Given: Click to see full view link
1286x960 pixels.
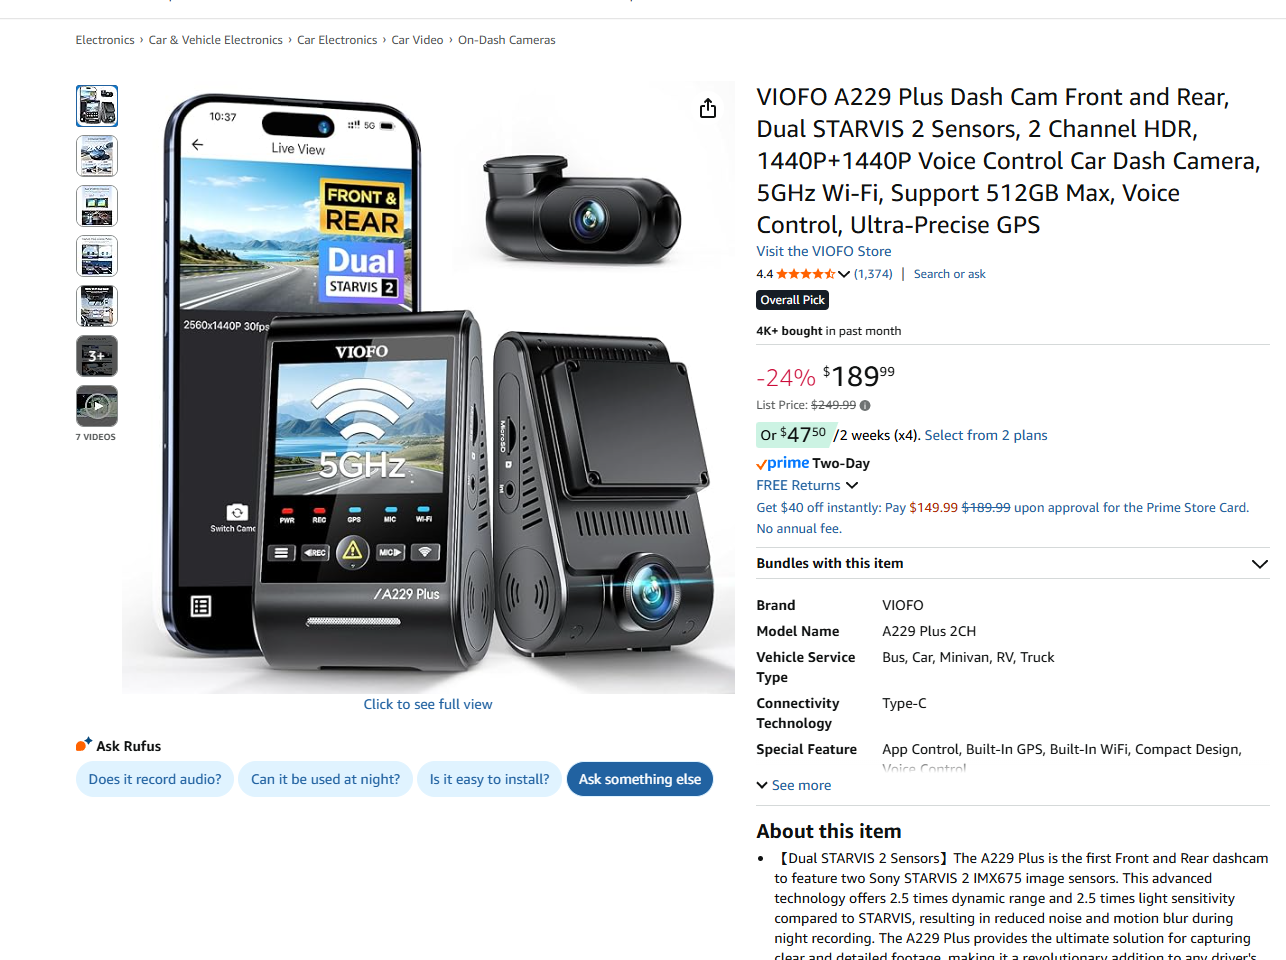Looking at the screenshot, I should pyautogui.click(x=428, y=704).
